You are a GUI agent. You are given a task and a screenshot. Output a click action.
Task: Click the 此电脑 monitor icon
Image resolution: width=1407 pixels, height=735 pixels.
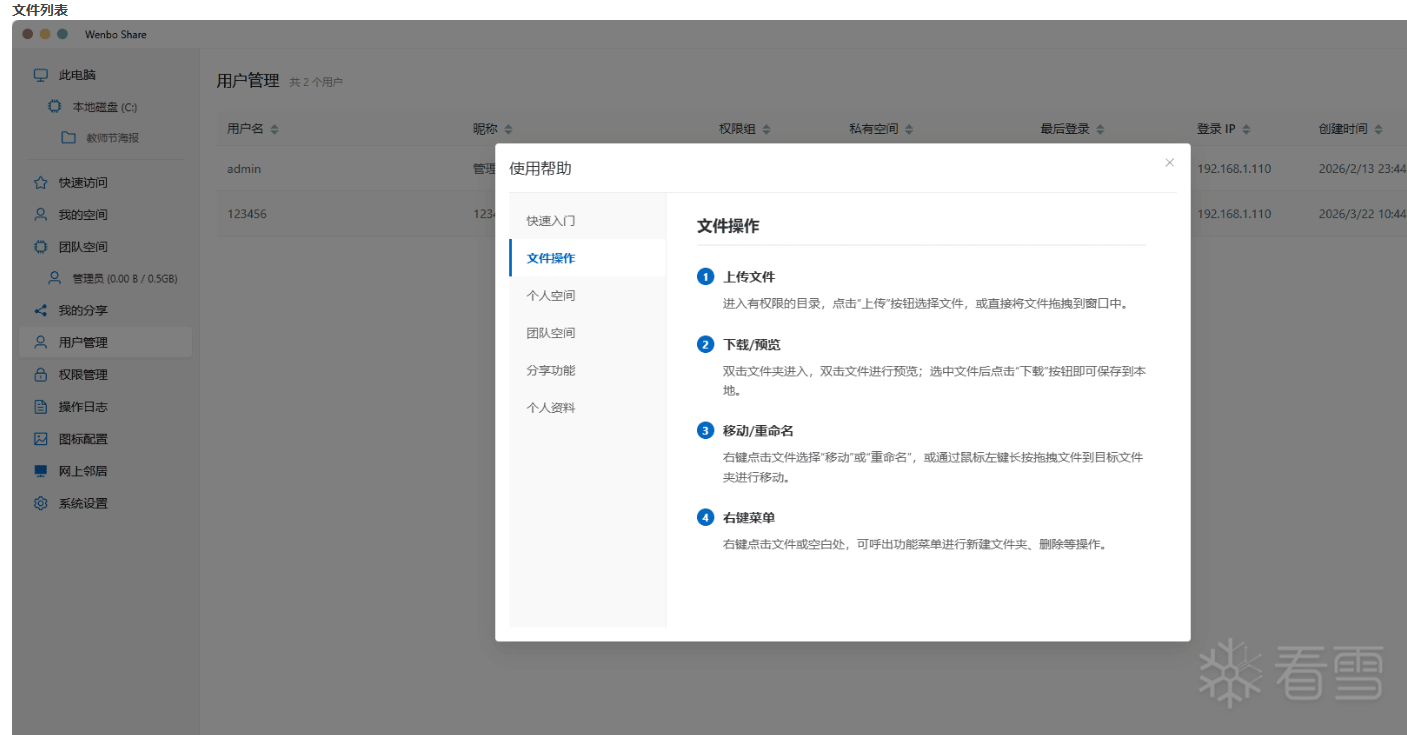41,75
